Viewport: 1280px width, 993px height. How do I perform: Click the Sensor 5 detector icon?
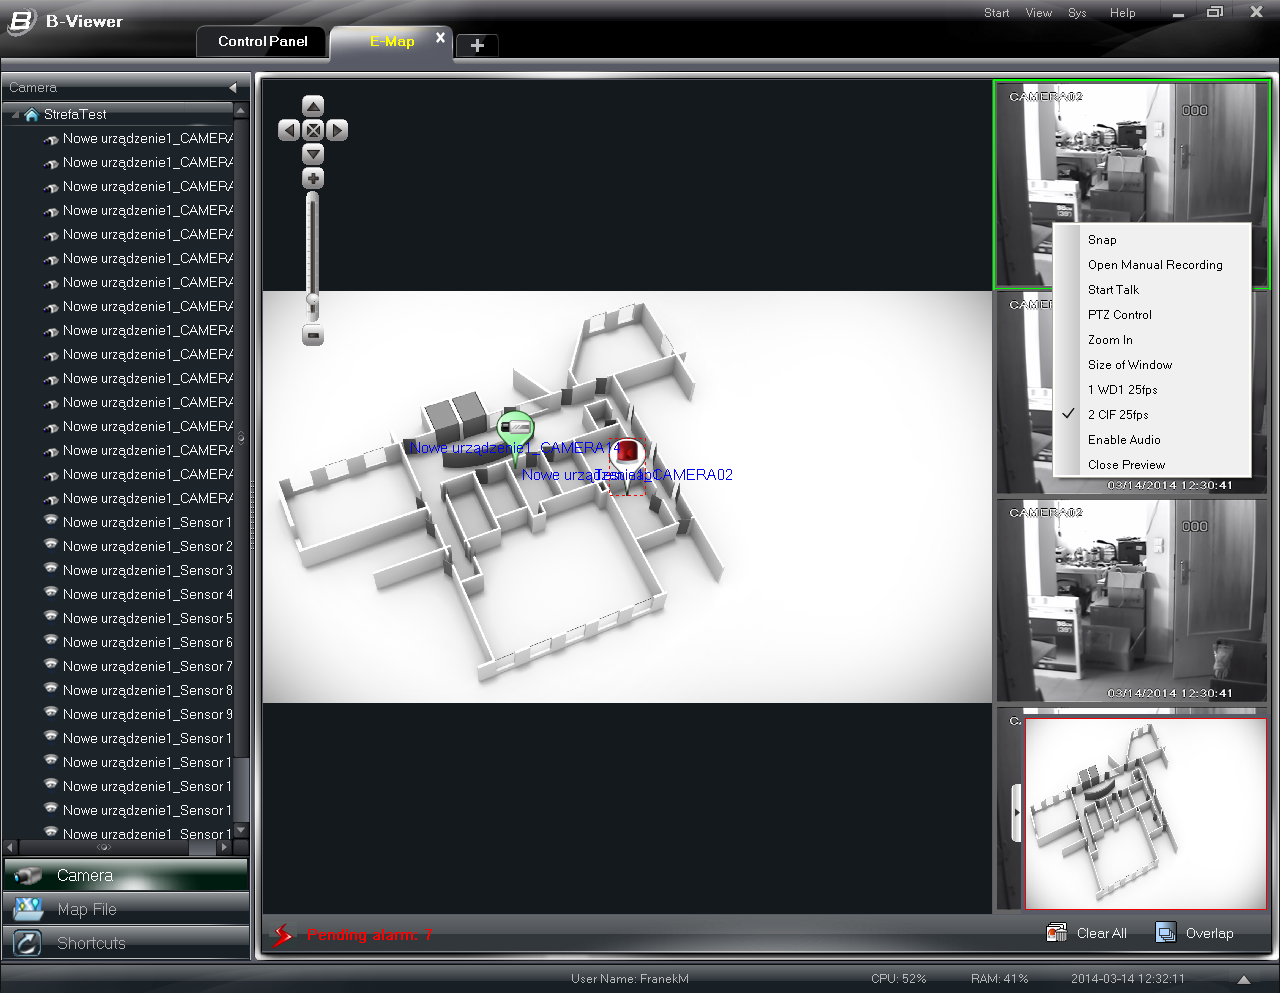(50, 617)
